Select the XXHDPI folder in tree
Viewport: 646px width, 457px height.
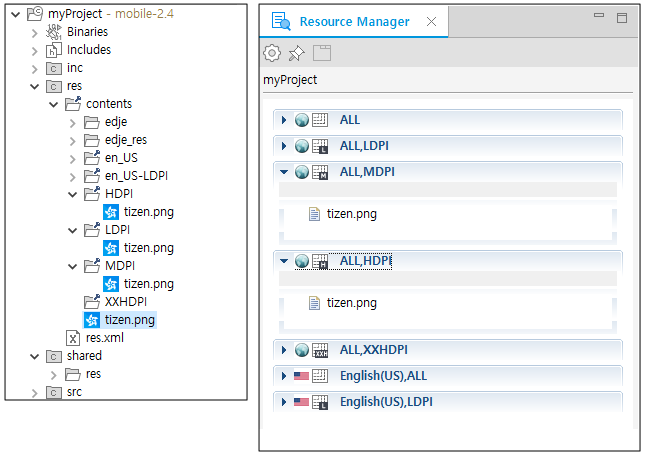click(125, 302)
